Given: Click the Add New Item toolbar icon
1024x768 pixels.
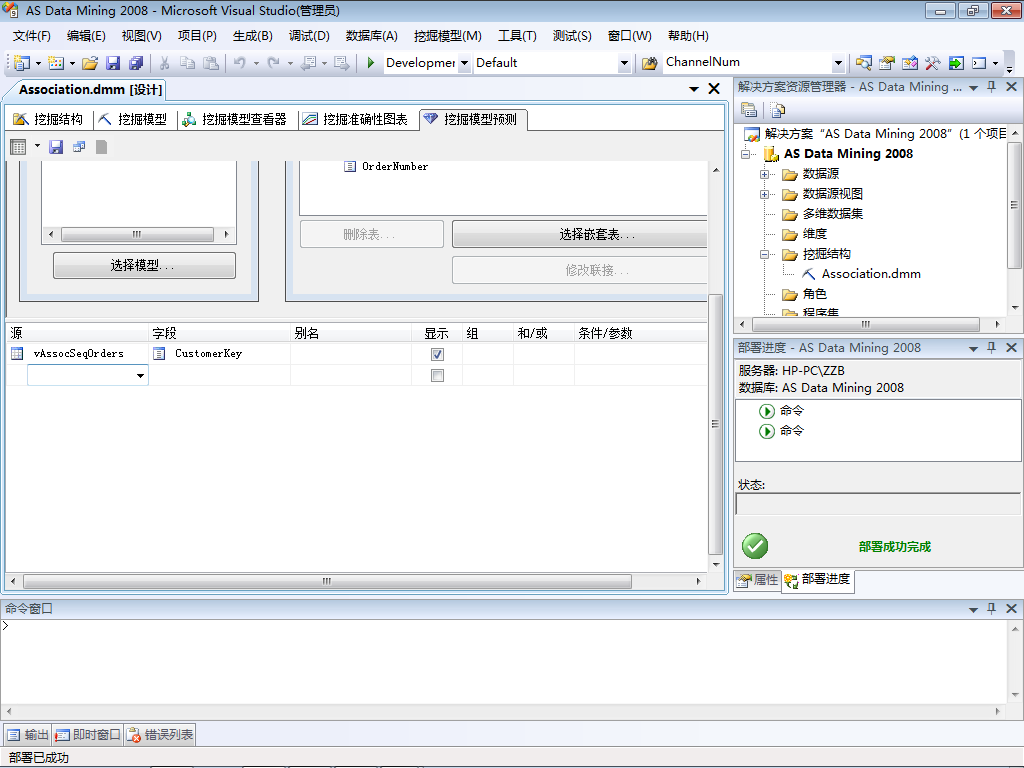Looking at the screenshot, I should pos(56,63).
